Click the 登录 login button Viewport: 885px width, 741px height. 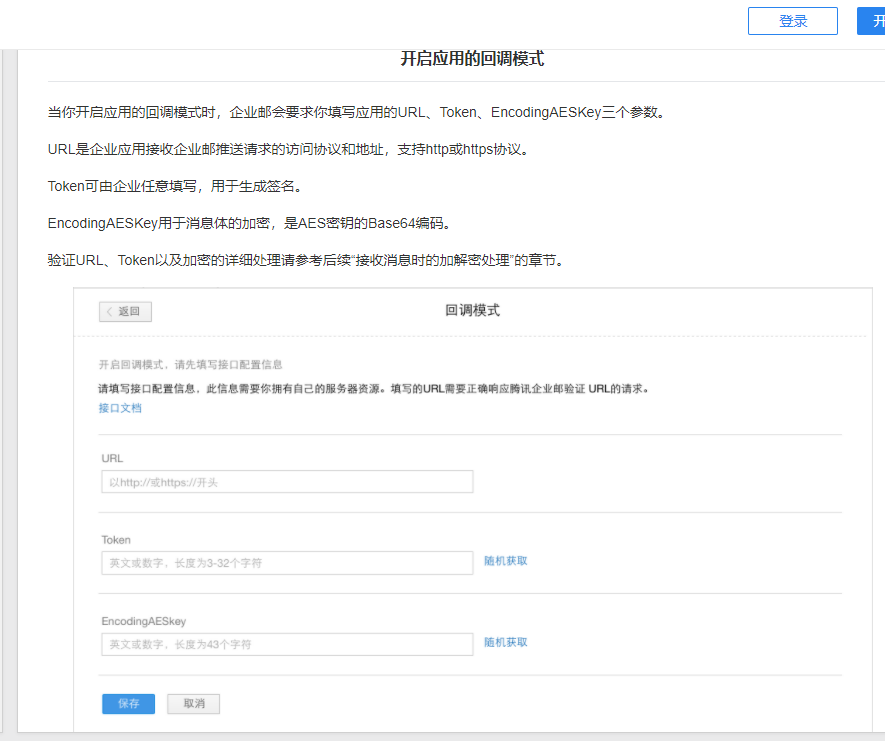pyautogui.click(x=792, y=21)
